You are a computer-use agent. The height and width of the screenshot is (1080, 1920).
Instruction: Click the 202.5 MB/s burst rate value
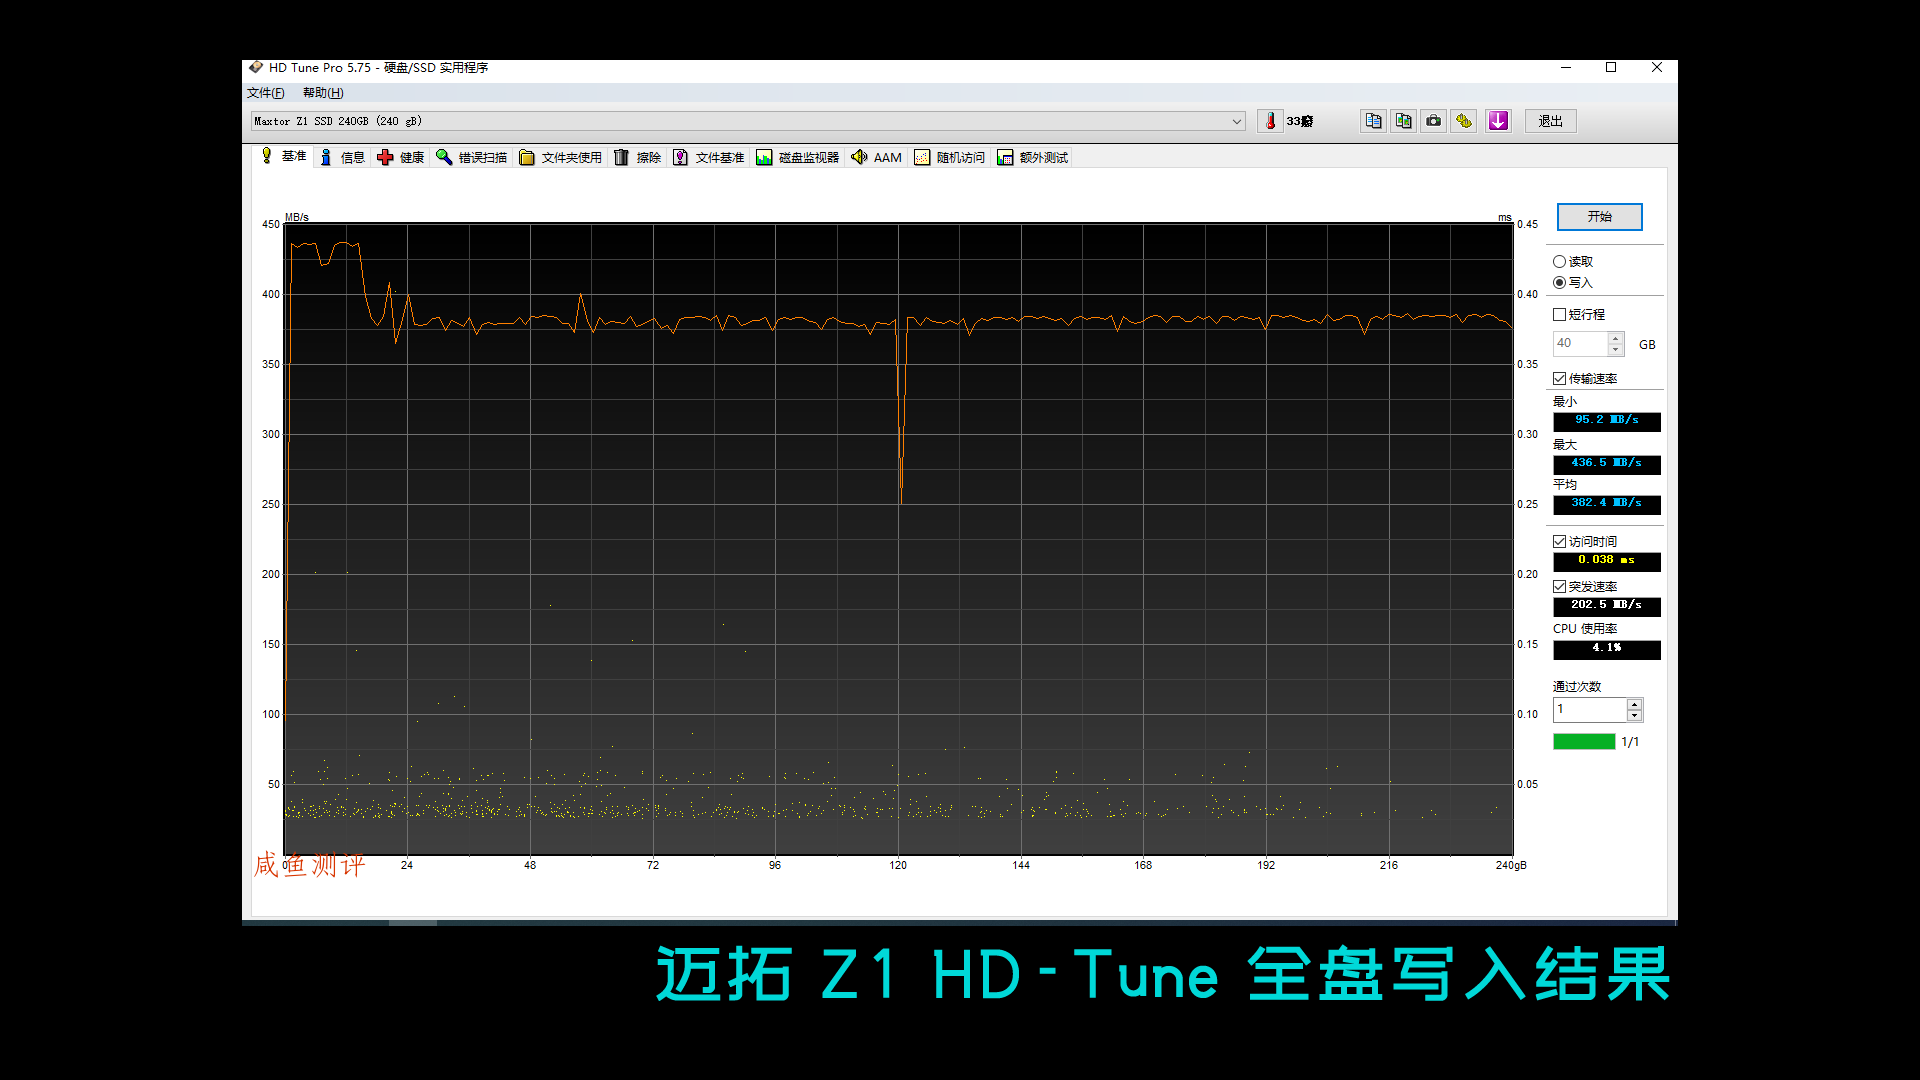pyautogui.click(x=1607, y=606)
